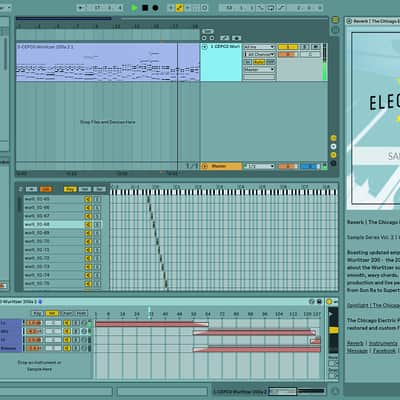This screenshot has width=400, height=400.
Task: Solo the wurli chain ending in 67
Action: [97, 216]
